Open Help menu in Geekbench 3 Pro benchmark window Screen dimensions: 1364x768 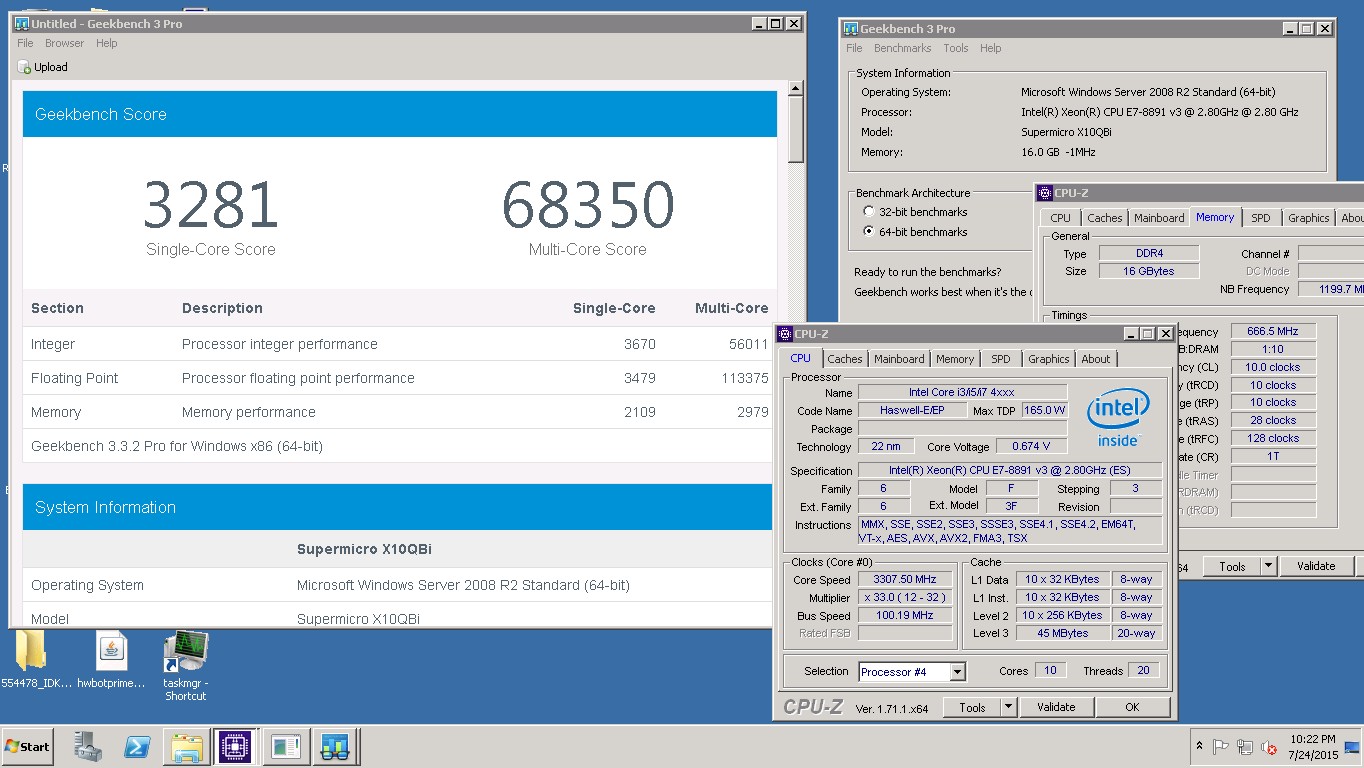991,48
